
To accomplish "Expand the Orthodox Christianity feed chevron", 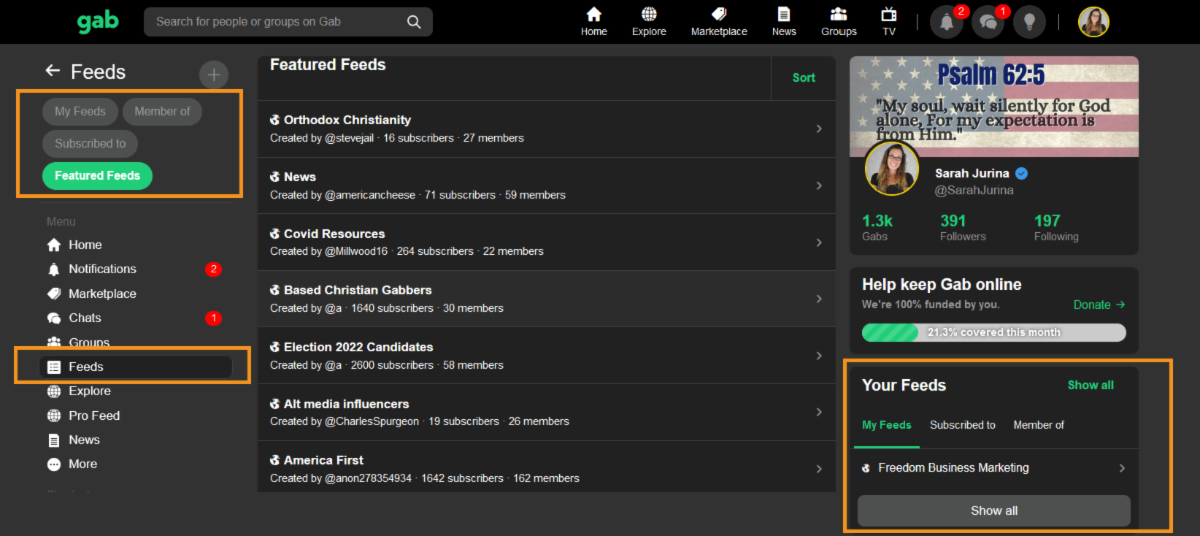I will 819,129.
